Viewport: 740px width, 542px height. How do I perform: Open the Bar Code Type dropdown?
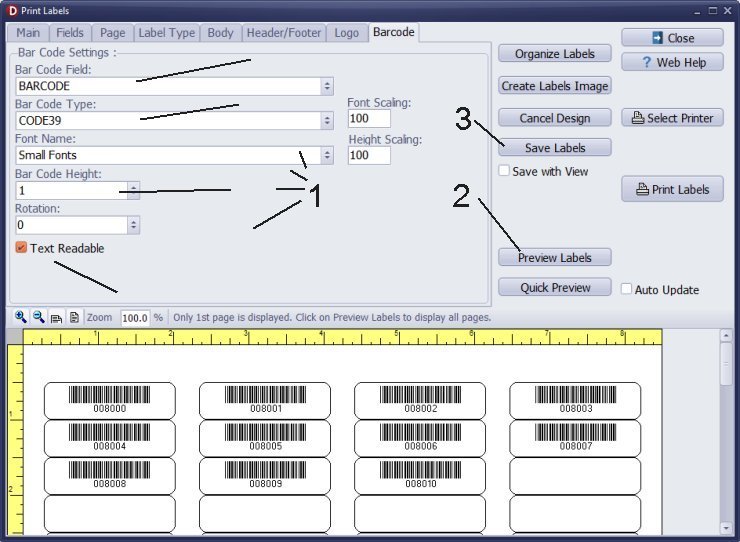point(327,120)
